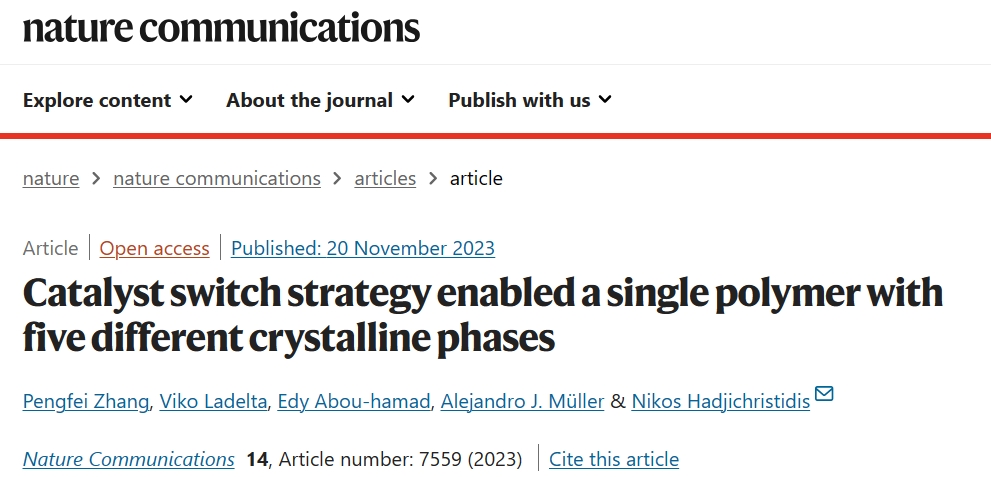Click the Published: 20 November 2023 link

(363, 248)
